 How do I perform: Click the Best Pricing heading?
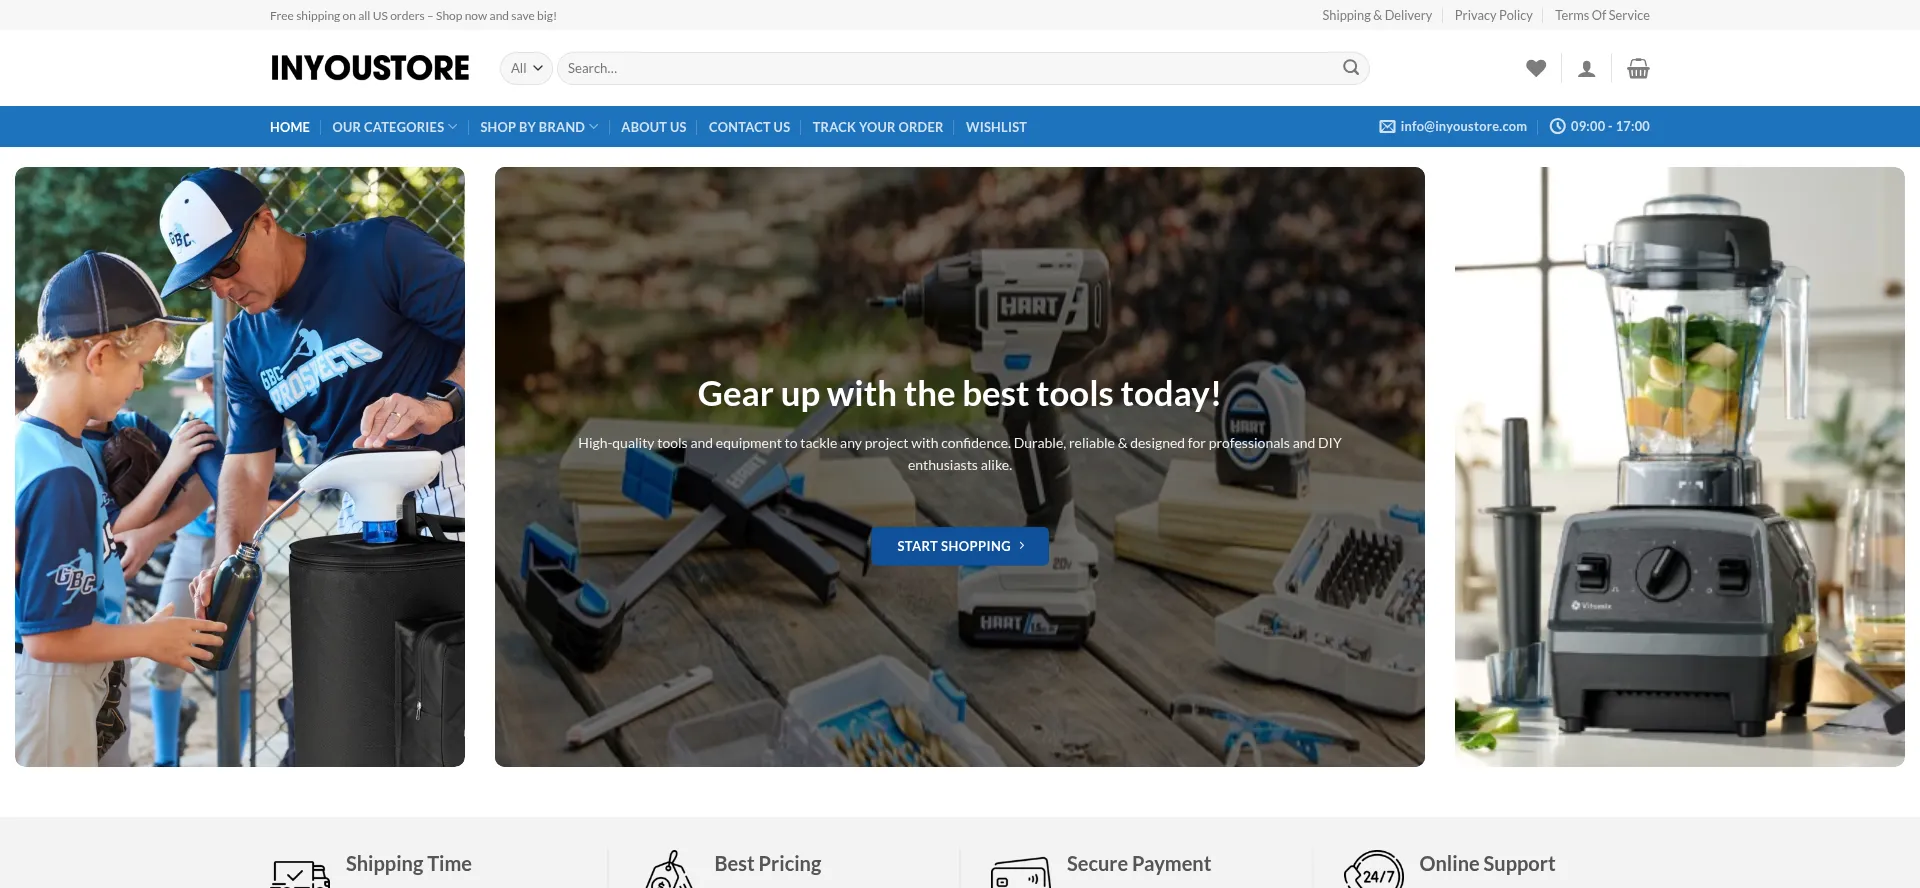[768, 864]
